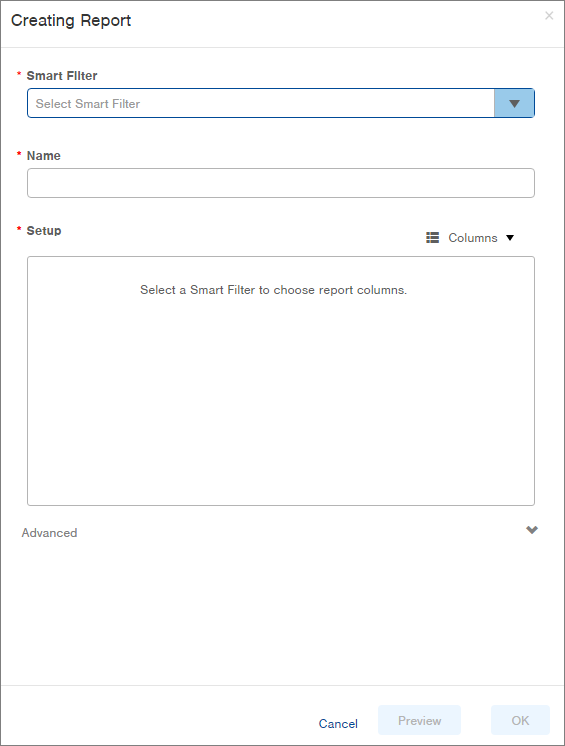
Task: Click the Creating Report dialog title
Action: (71, 20)
